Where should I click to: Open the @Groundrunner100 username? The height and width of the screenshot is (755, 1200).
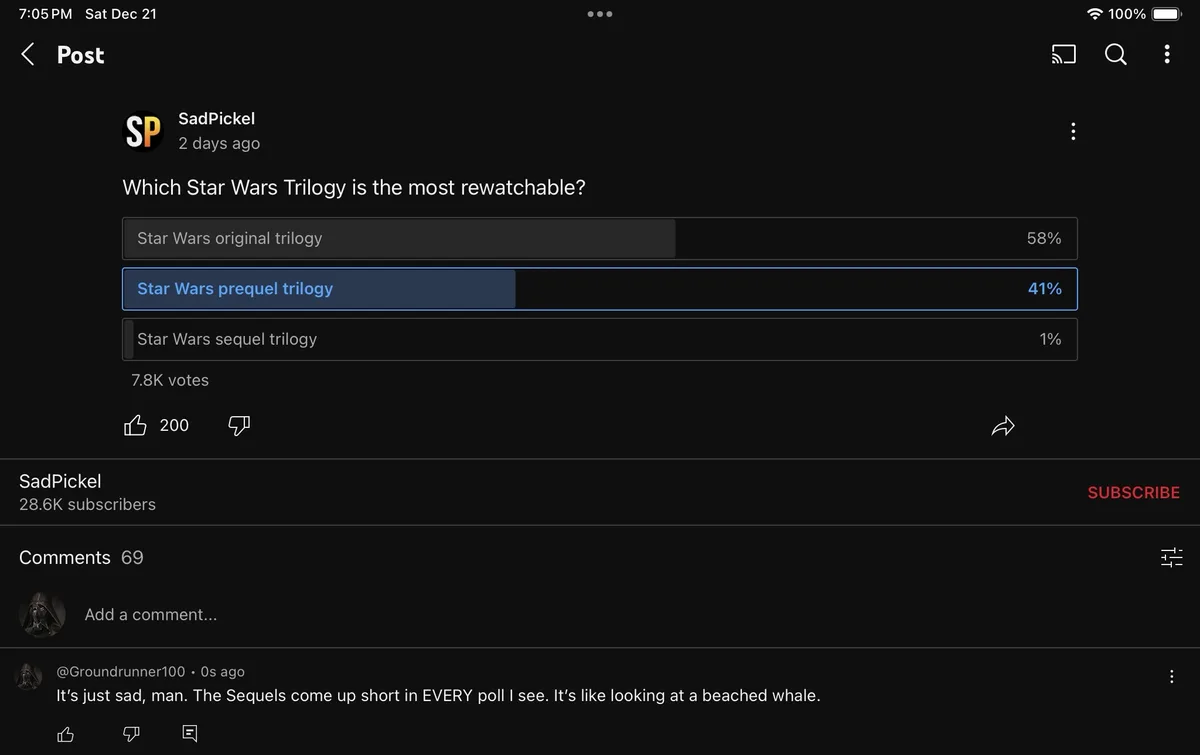pyautogui.click(x=120, y=672)
